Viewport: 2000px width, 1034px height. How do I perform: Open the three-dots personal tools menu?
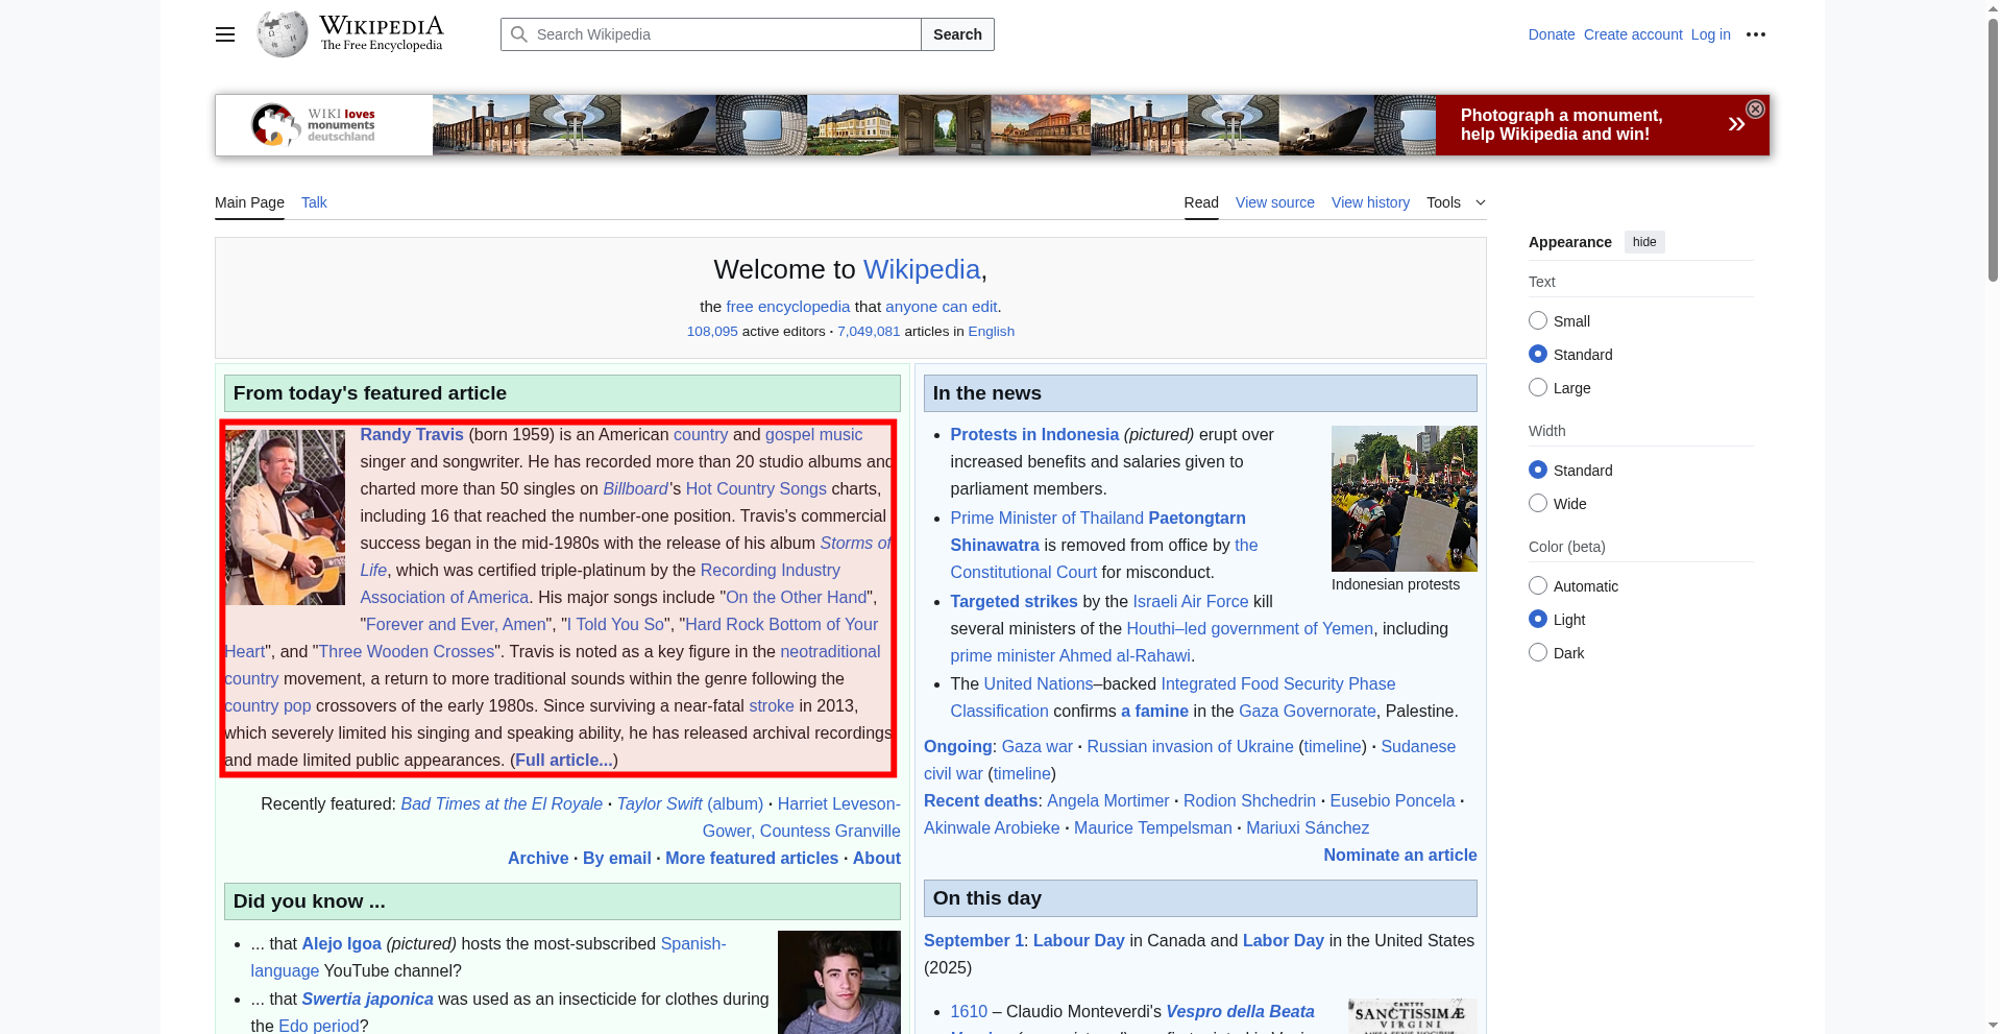coord(1756,34)
